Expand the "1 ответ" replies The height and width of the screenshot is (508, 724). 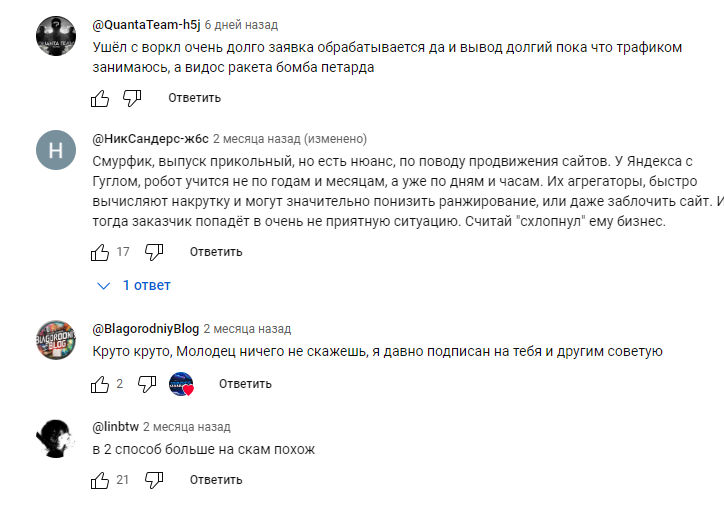point(135,285)
